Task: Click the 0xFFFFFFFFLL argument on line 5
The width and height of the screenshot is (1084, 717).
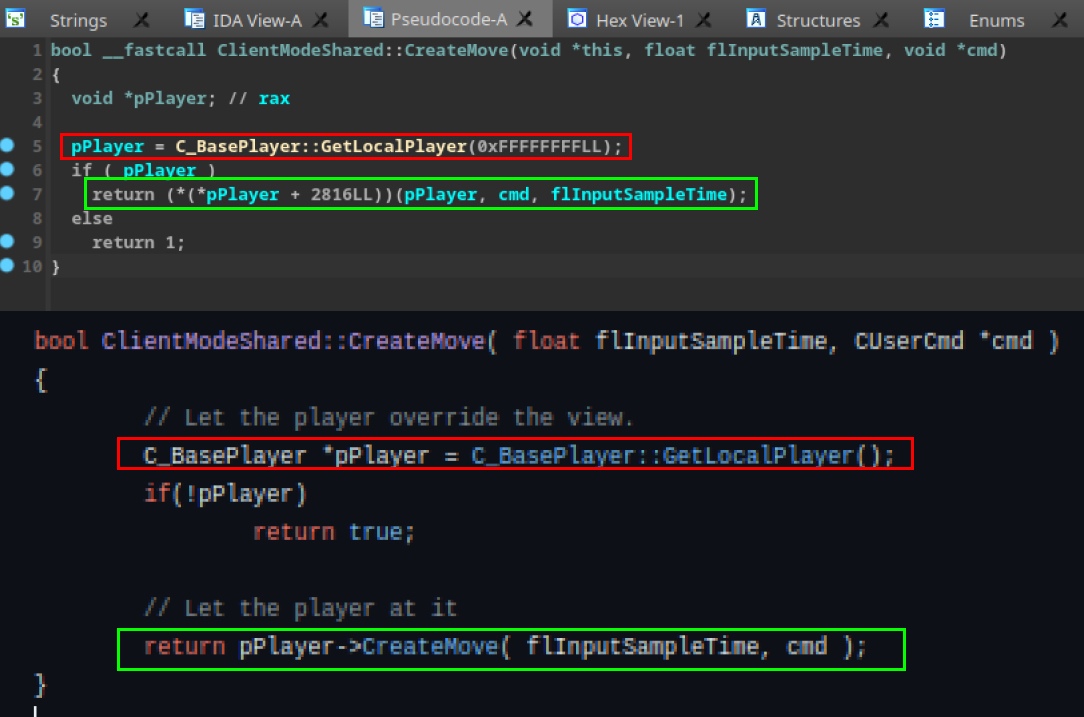Action: (541, 147)
